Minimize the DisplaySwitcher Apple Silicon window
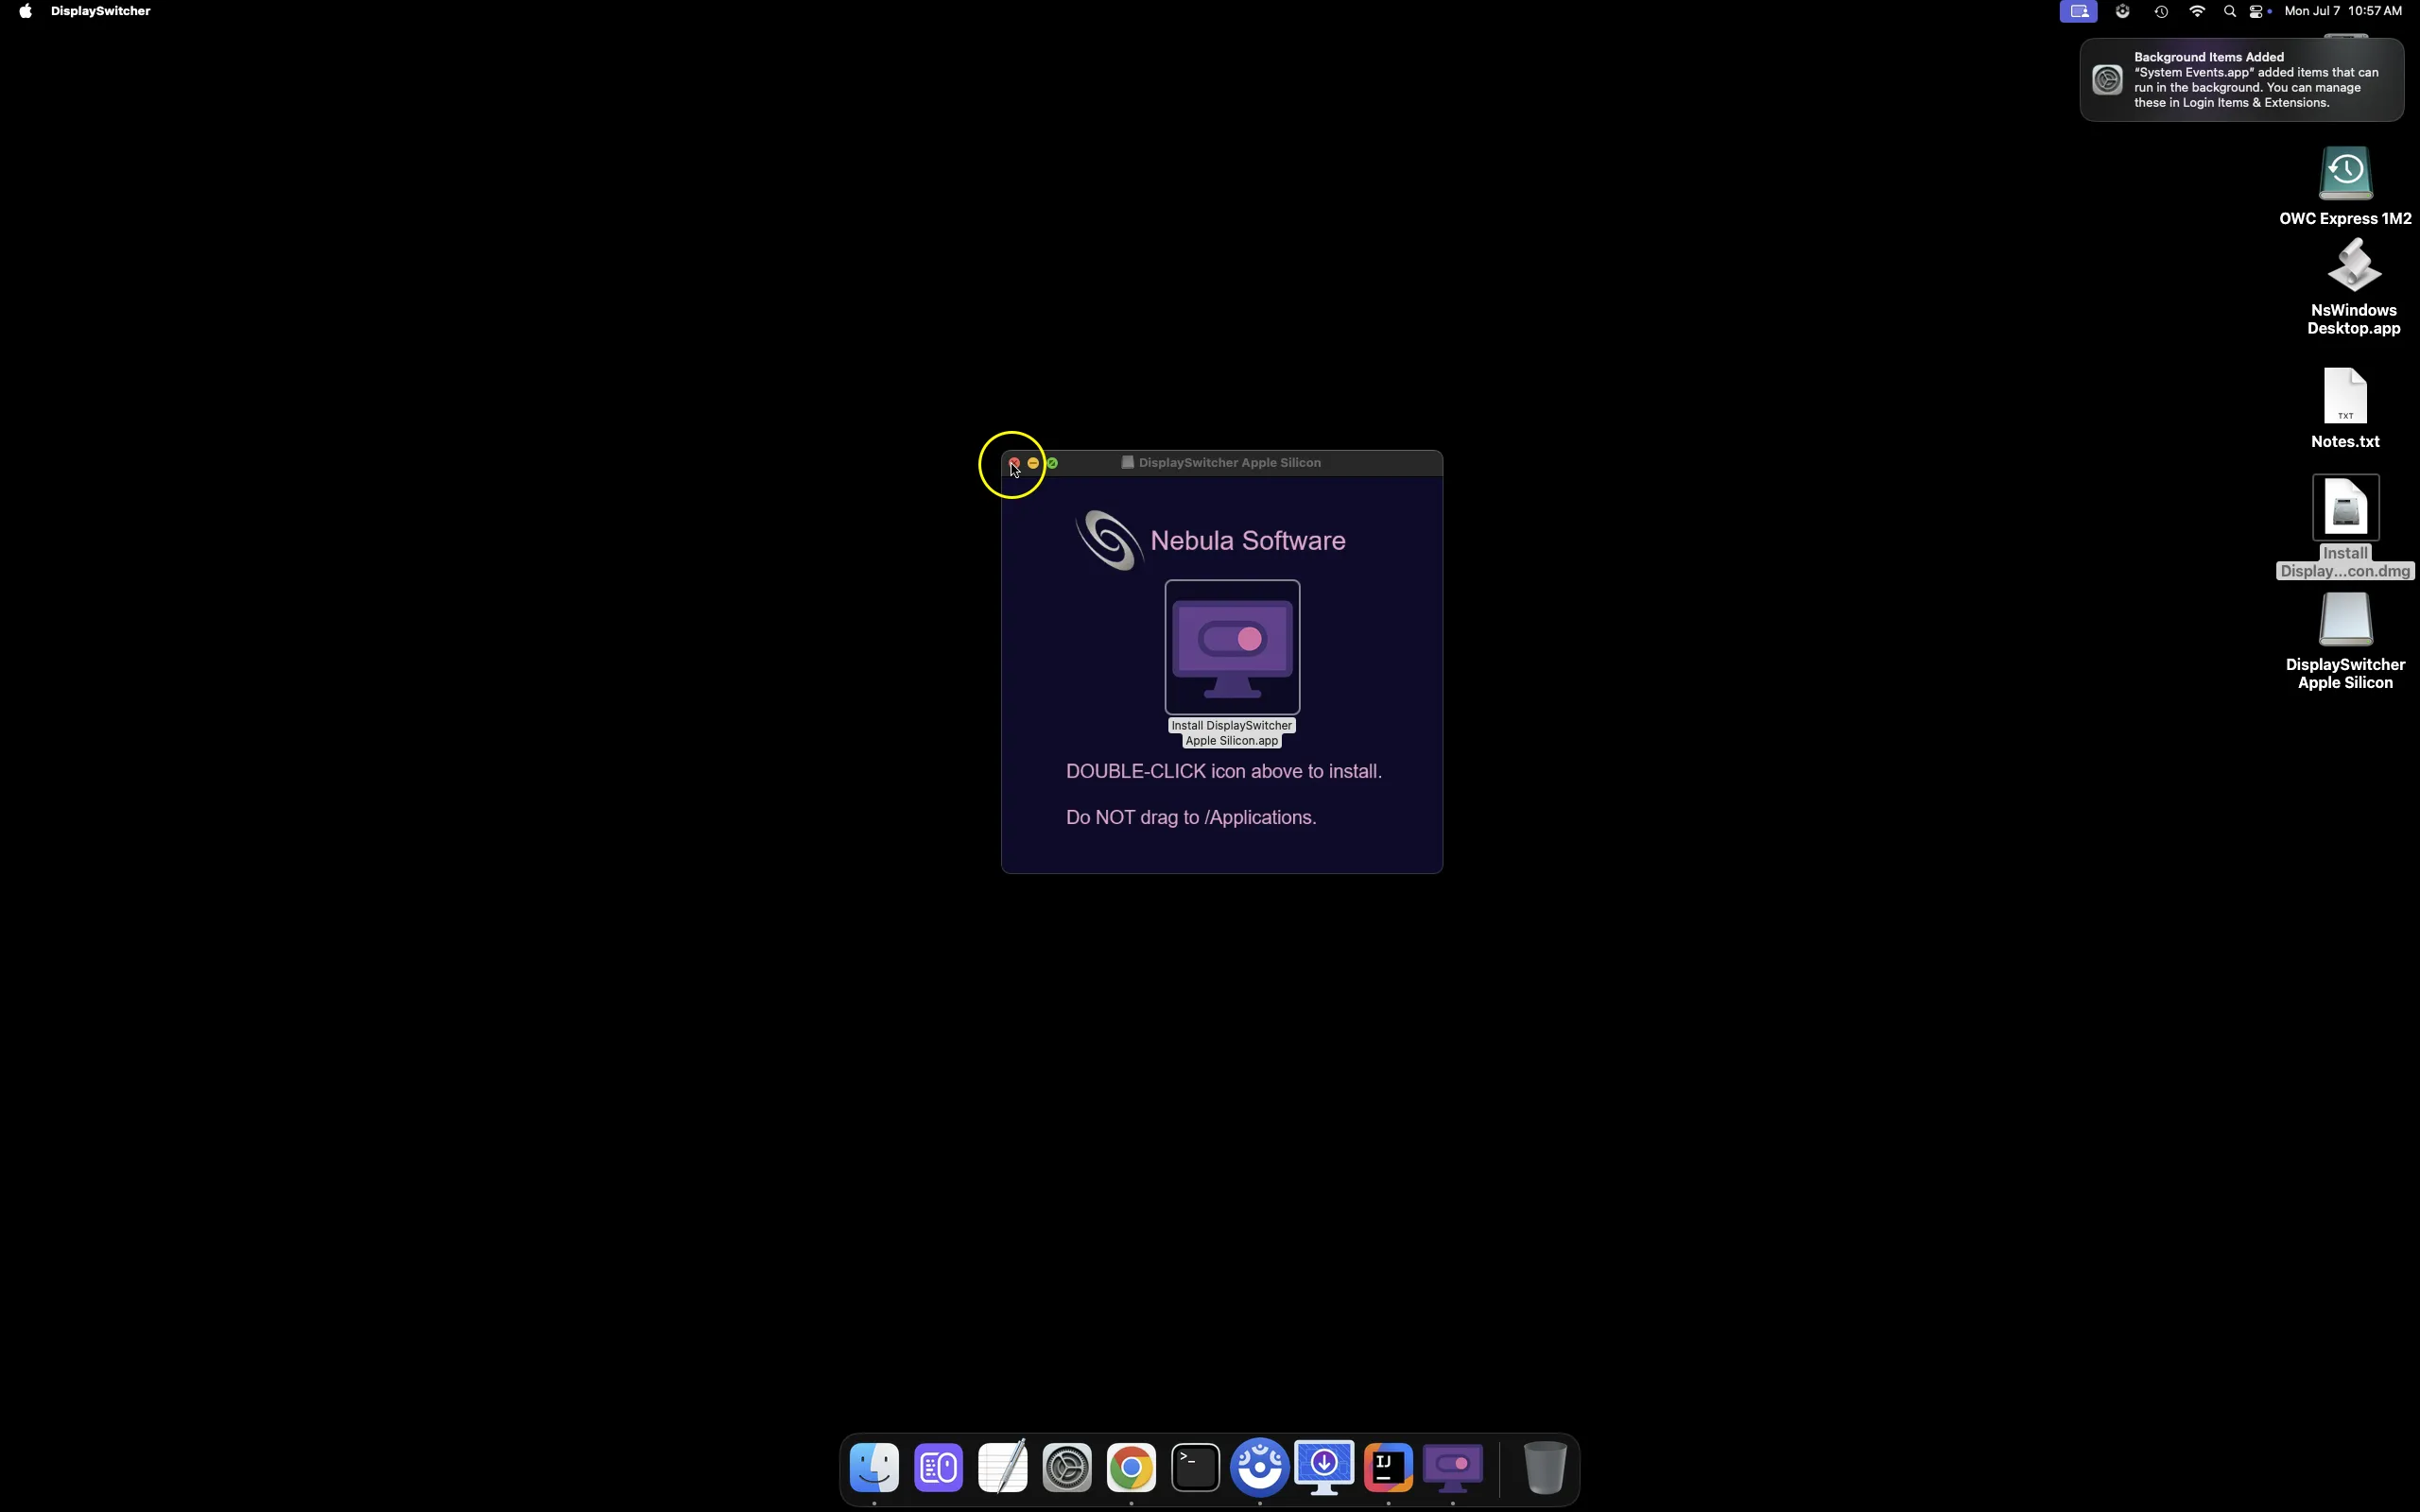 [x=1033, y=463]
